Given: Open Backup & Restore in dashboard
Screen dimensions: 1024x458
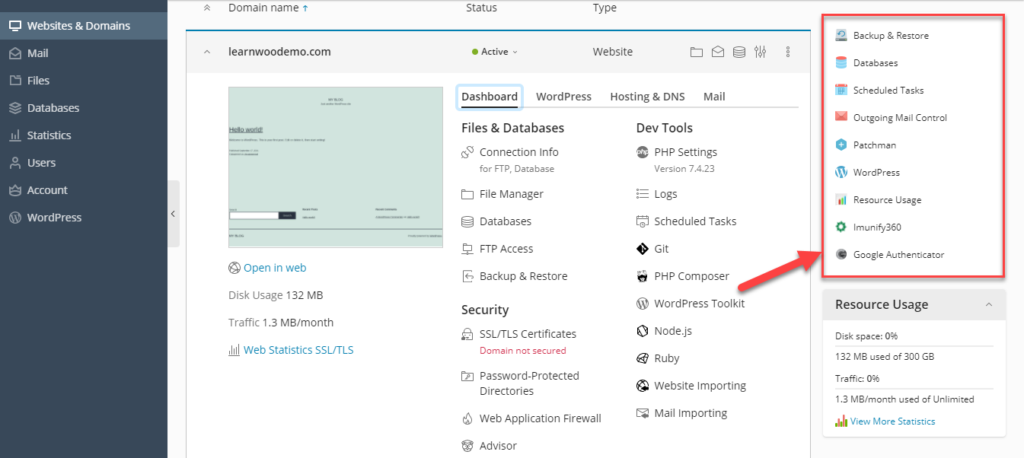Looking at the screenshot, I should point(523,276).
